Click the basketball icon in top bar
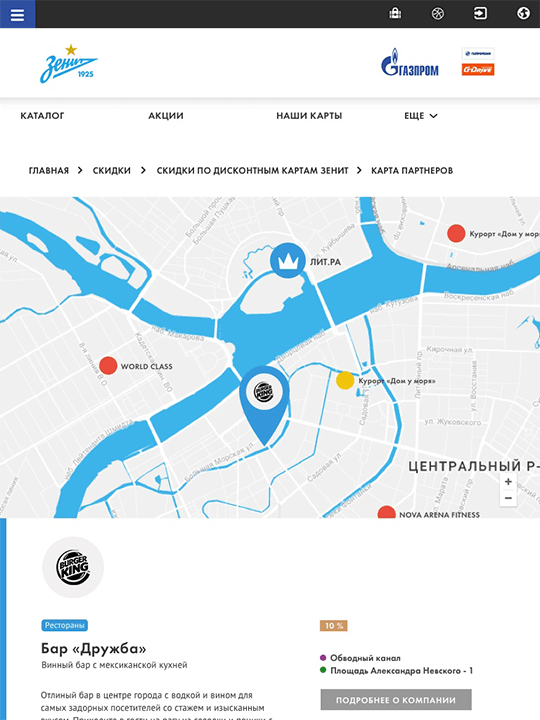This screenshot has height=720, width=540. tap(438, 13)
